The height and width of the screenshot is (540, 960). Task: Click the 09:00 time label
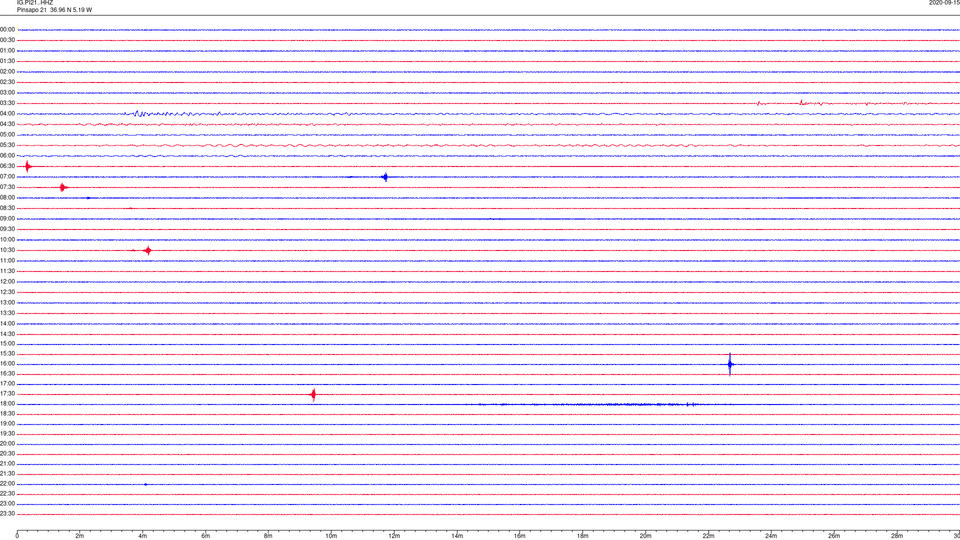point(8,219)
